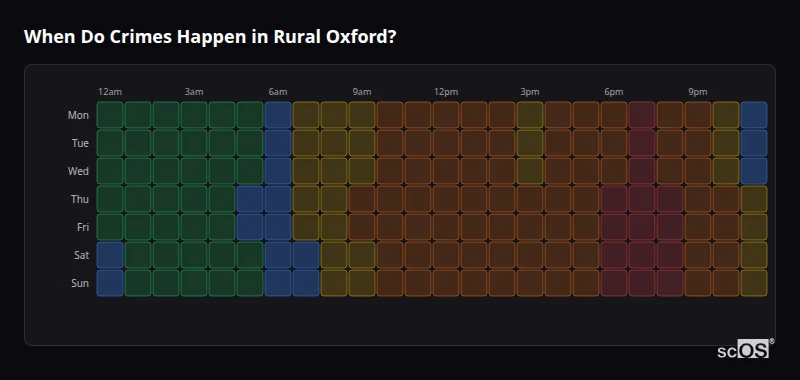This screenshot has width=800, height=380.
Task: Click the 12am hour label
Action: [x=110, y=92]
